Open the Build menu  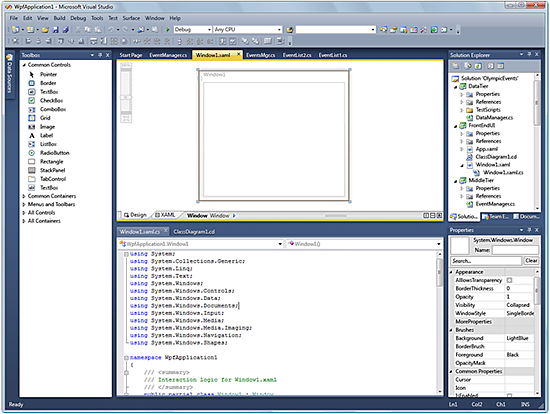click(x=59, y=18)
